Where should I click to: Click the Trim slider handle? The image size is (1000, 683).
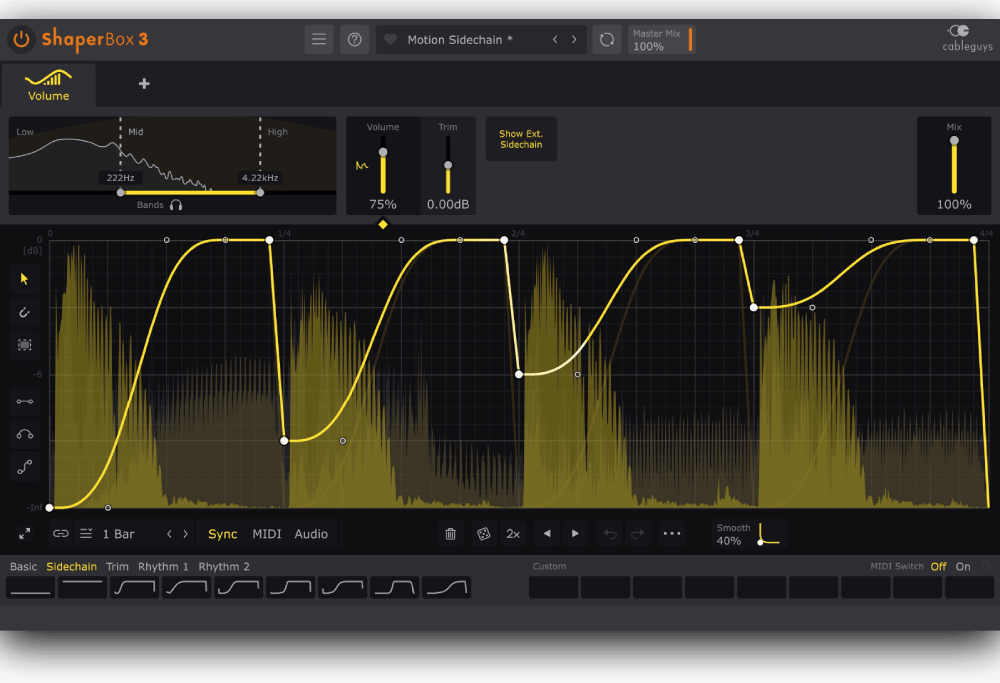tap(448, 165)
